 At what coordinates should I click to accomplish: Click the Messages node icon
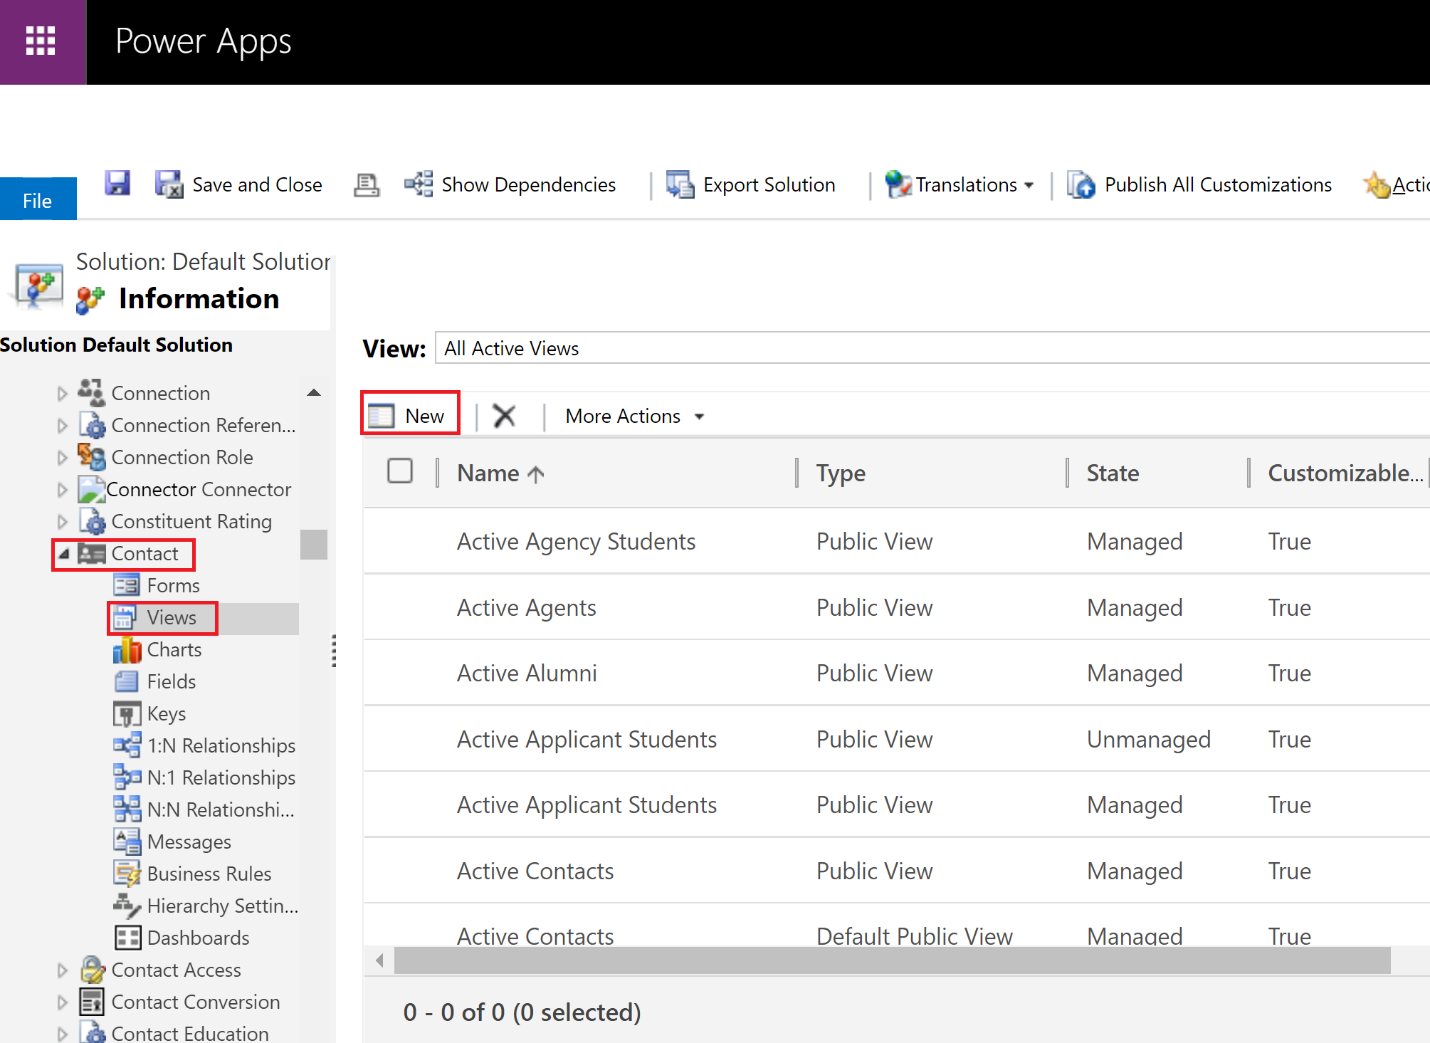(127, 841)
